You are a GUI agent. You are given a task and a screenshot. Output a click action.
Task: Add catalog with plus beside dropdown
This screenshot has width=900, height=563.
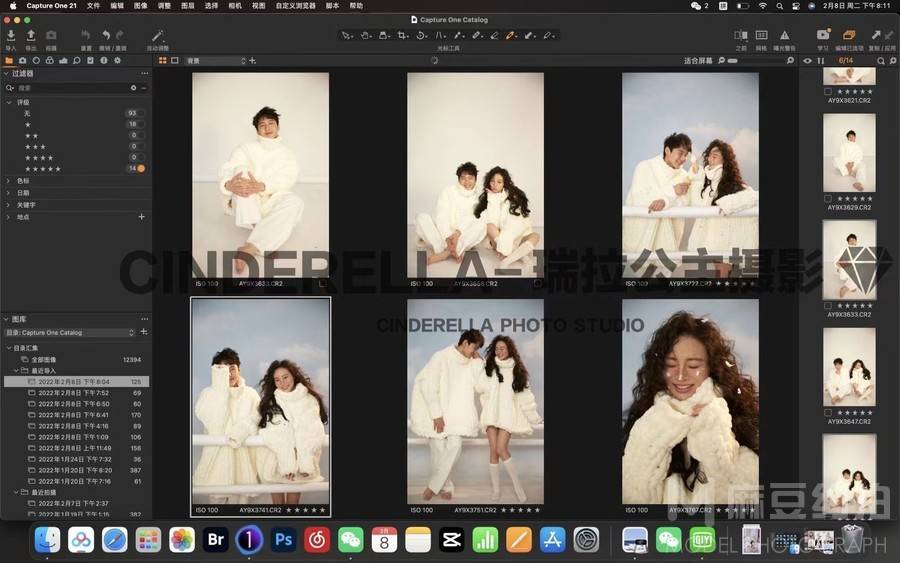(x=144, y=332)
